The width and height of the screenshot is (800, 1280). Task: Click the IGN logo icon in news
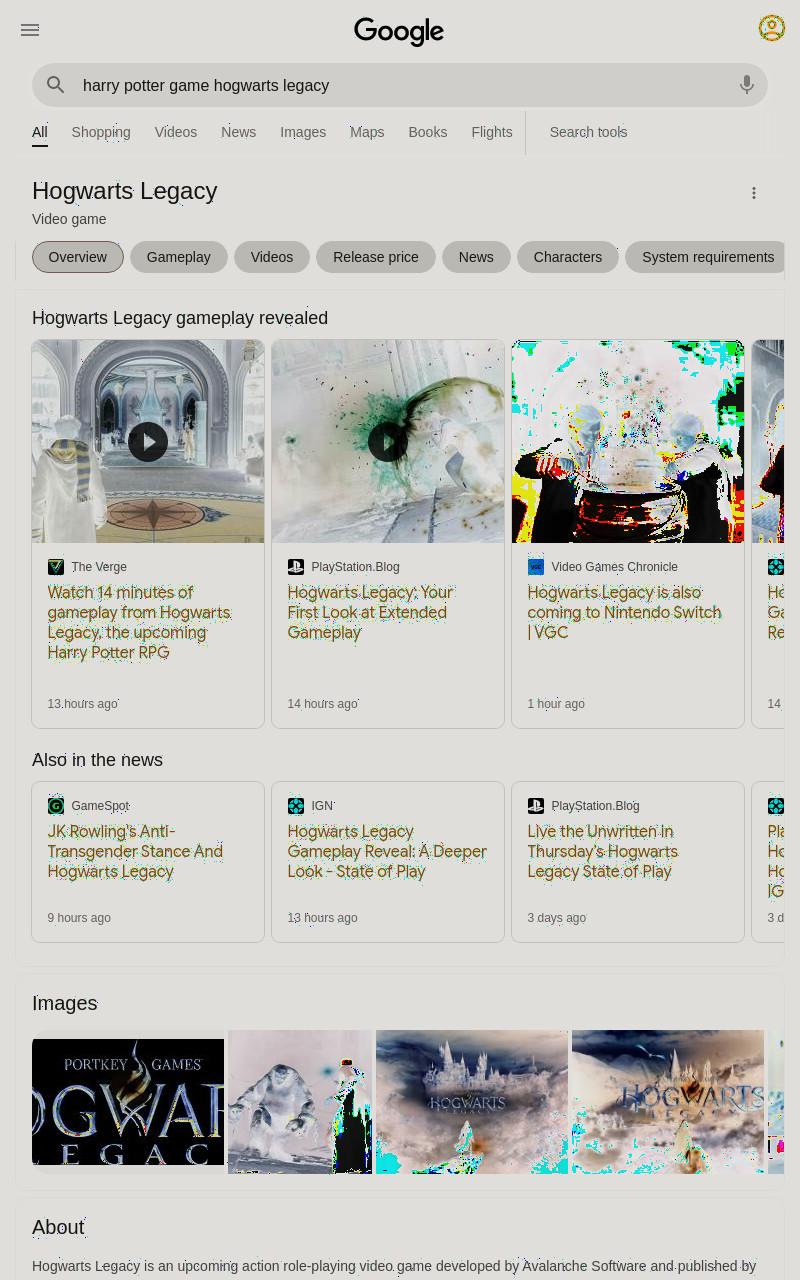(296, 806)
